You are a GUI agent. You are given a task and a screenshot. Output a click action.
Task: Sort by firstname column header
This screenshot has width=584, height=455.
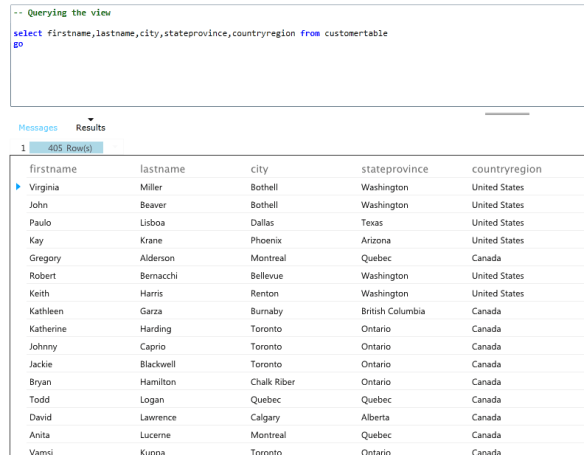(x=53, y=169)
